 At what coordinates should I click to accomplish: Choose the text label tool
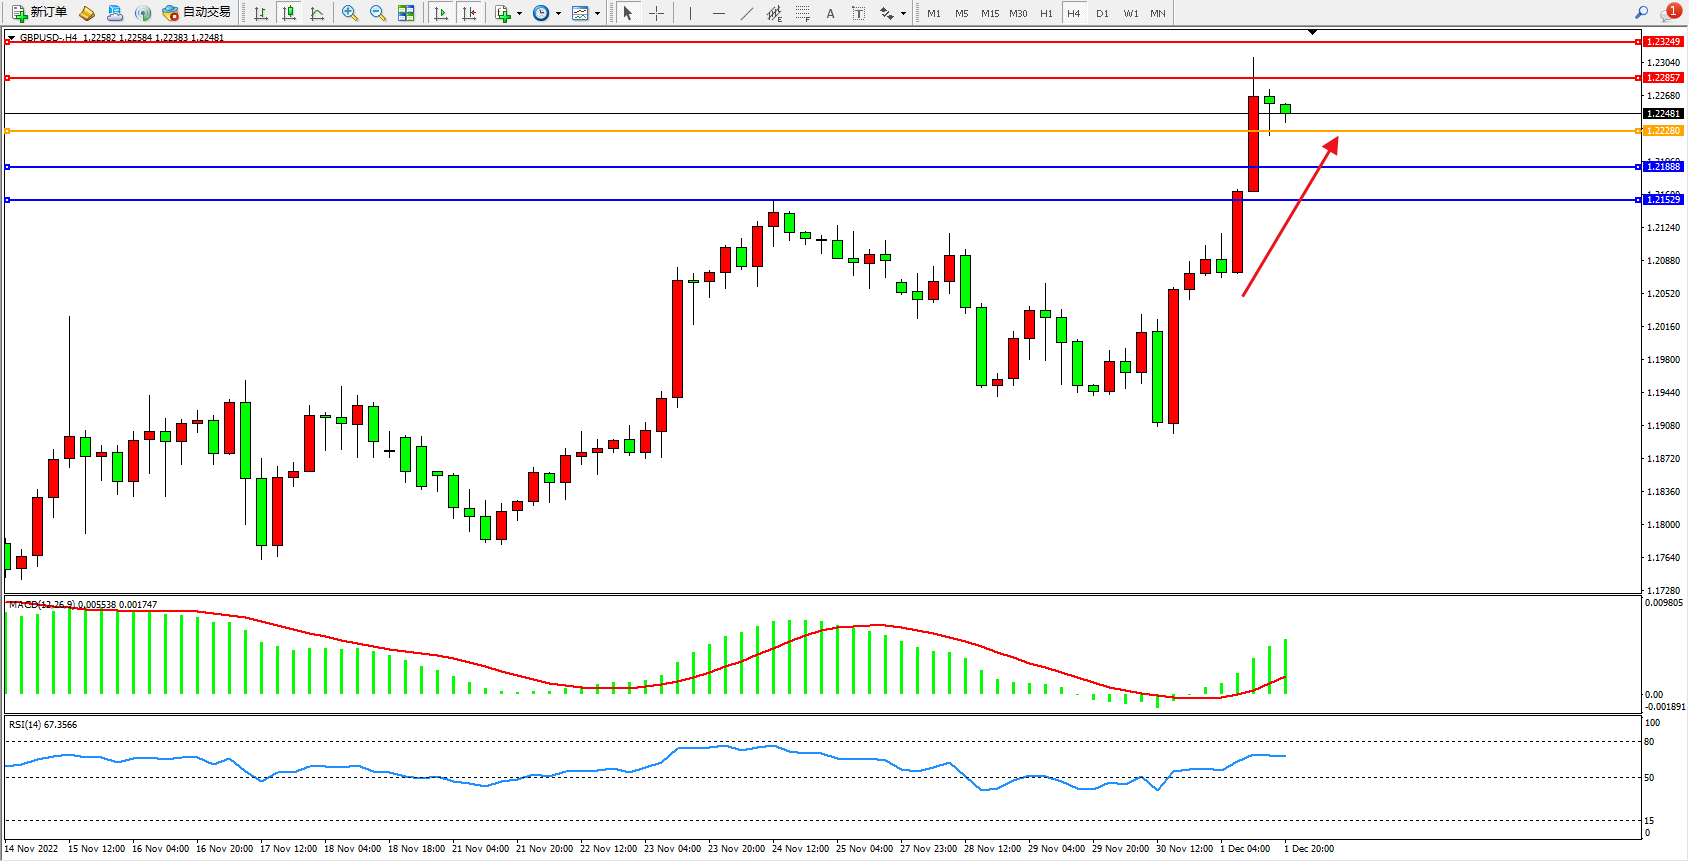pyautogui.click(x=830, y=13)
